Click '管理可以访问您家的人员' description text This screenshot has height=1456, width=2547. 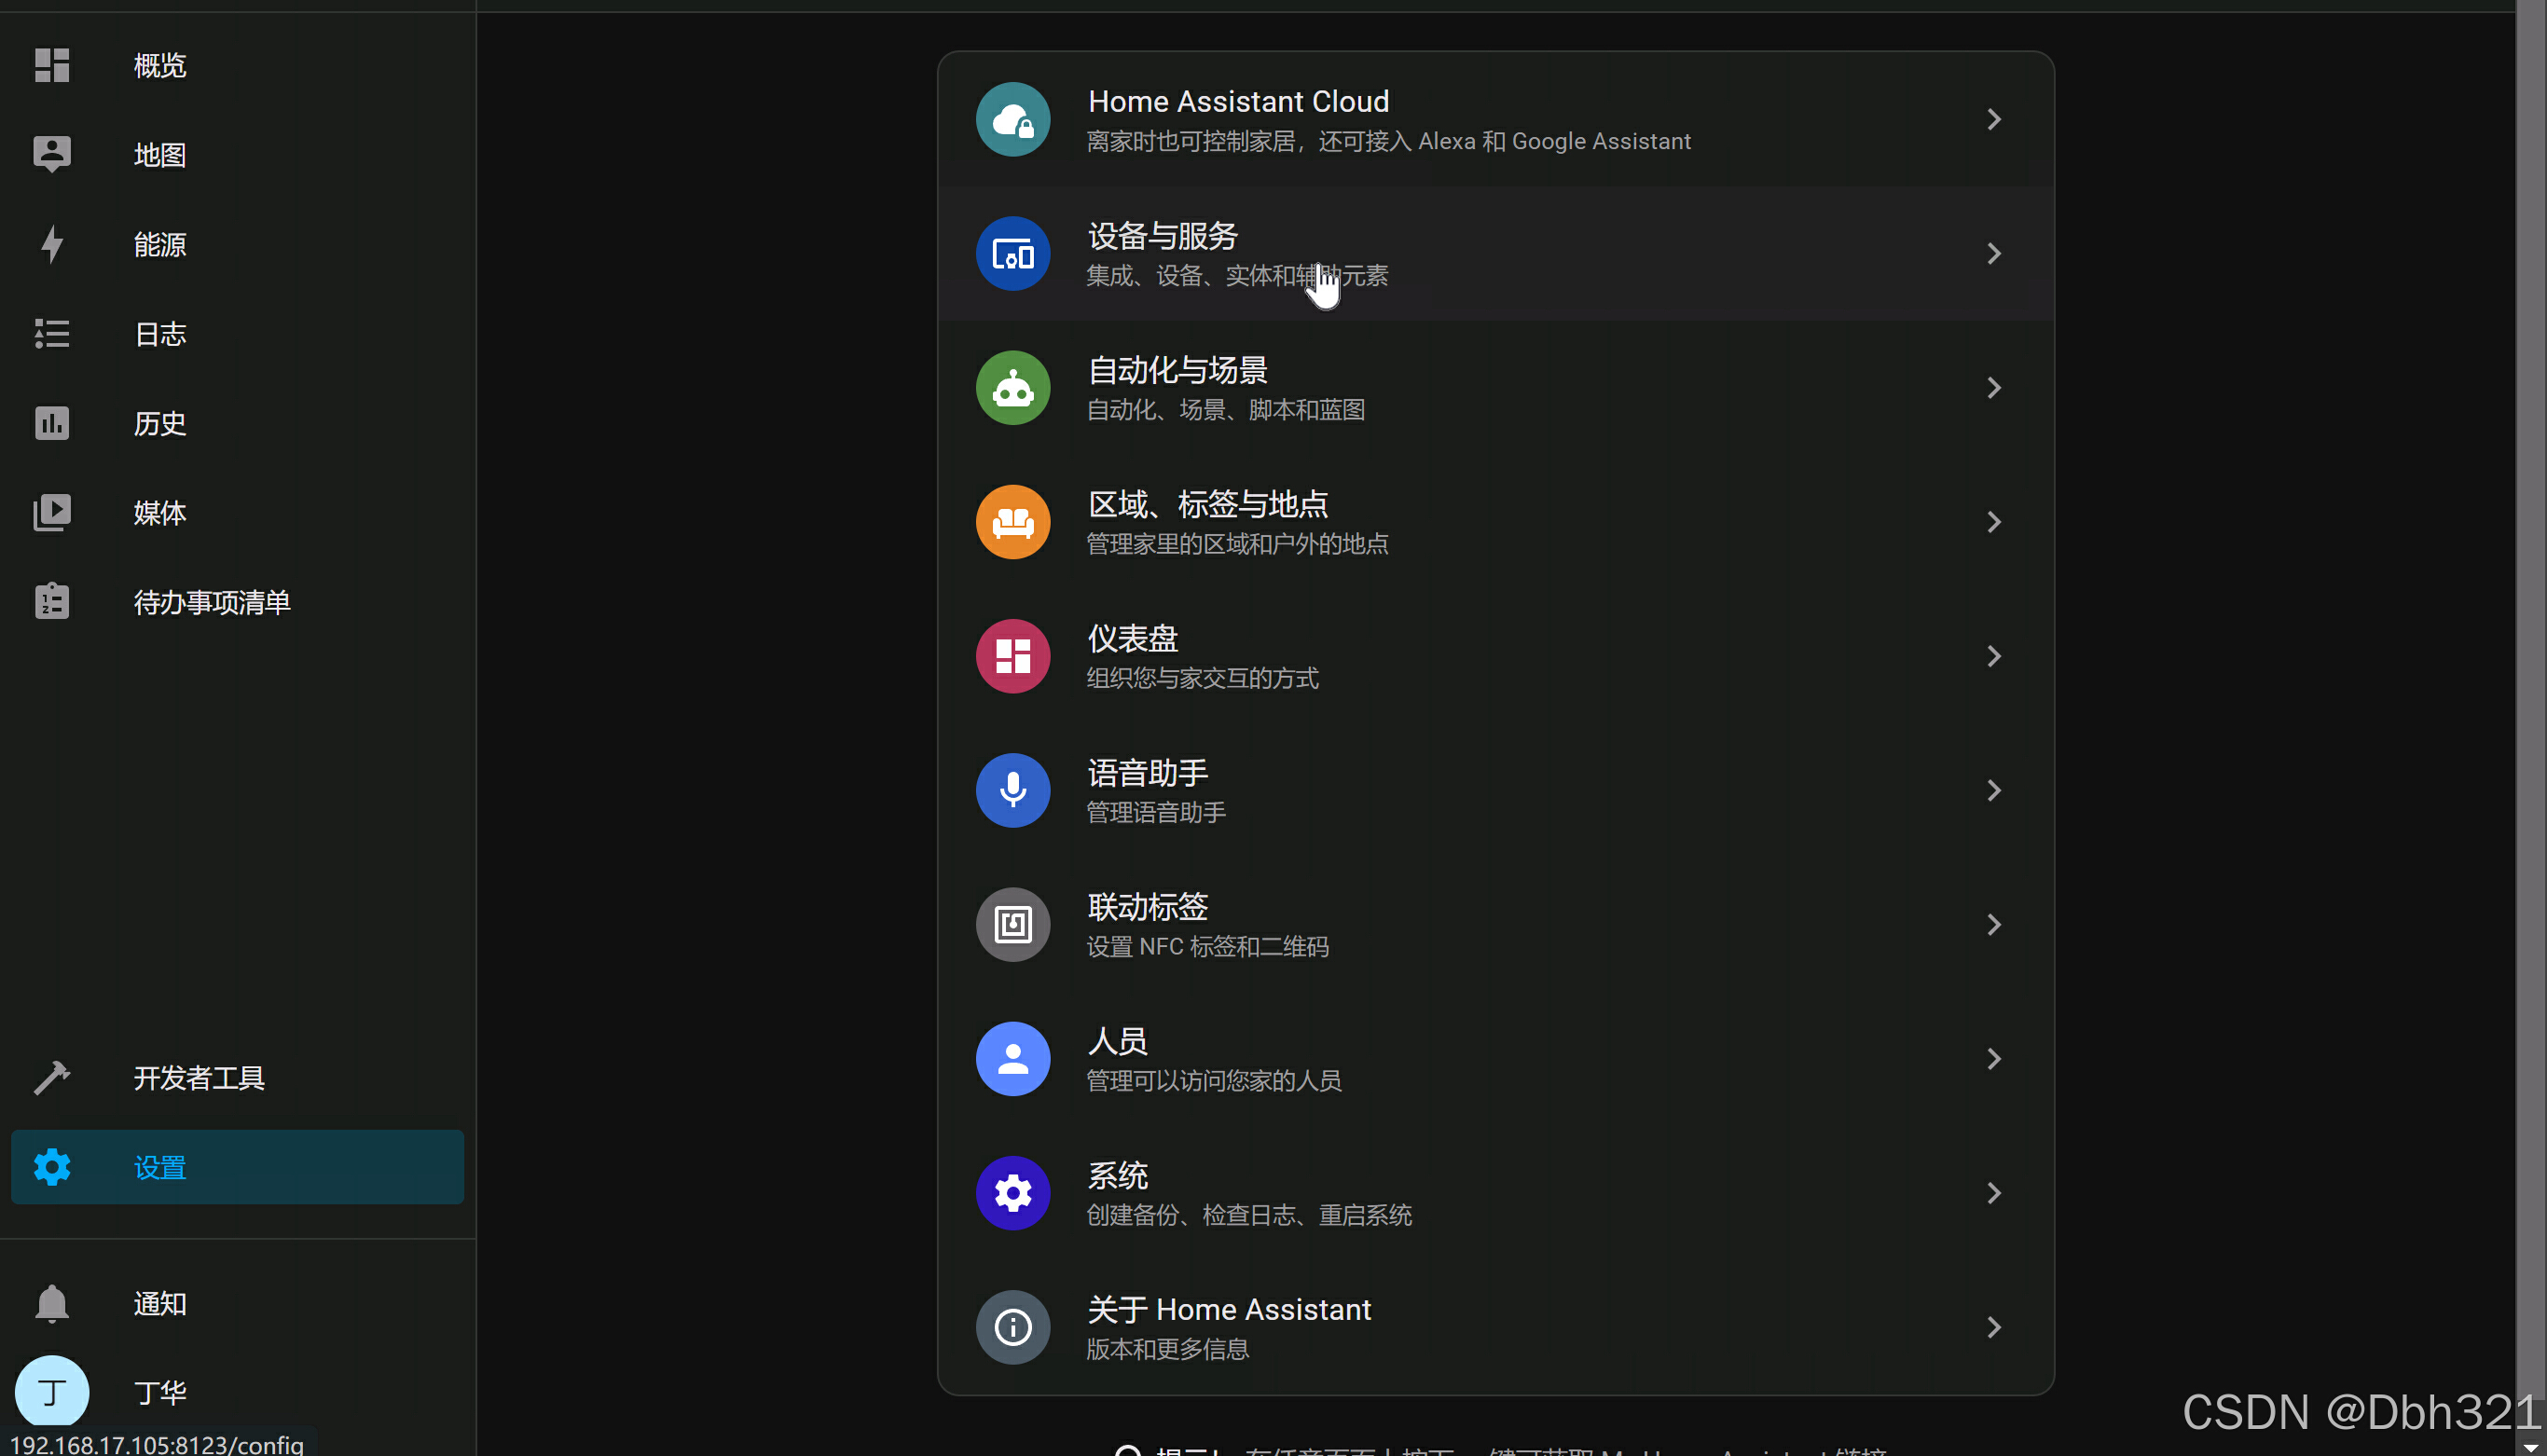1213,1081
